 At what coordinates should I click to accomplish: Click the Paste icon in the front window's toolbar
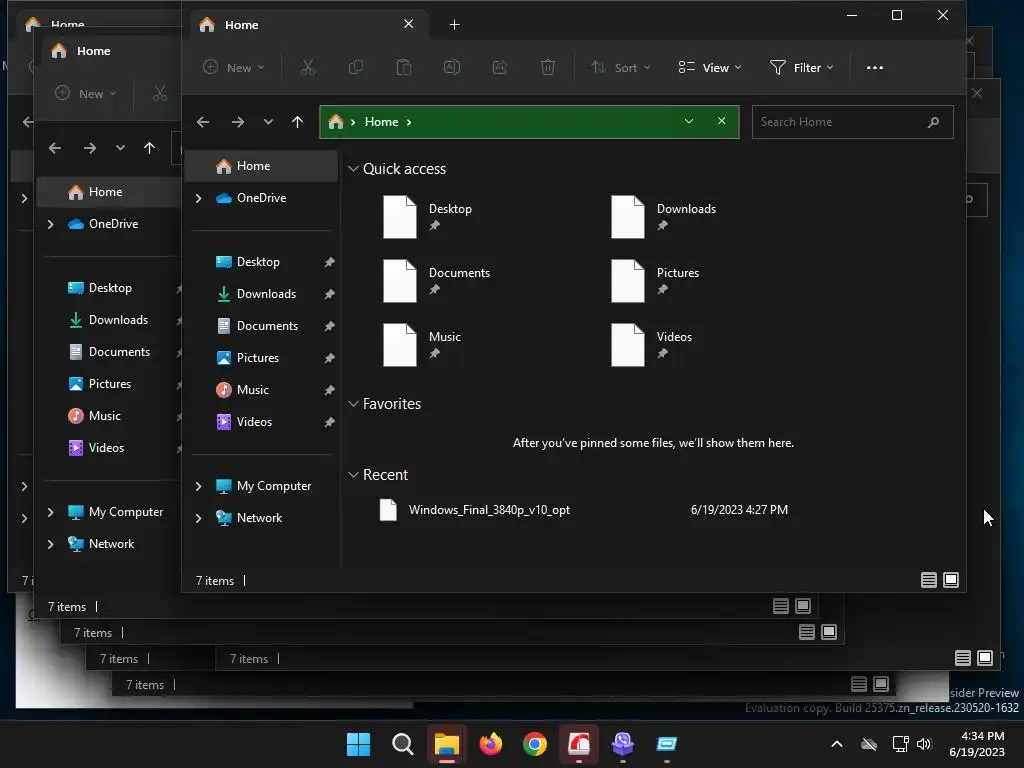click(404, 67)
